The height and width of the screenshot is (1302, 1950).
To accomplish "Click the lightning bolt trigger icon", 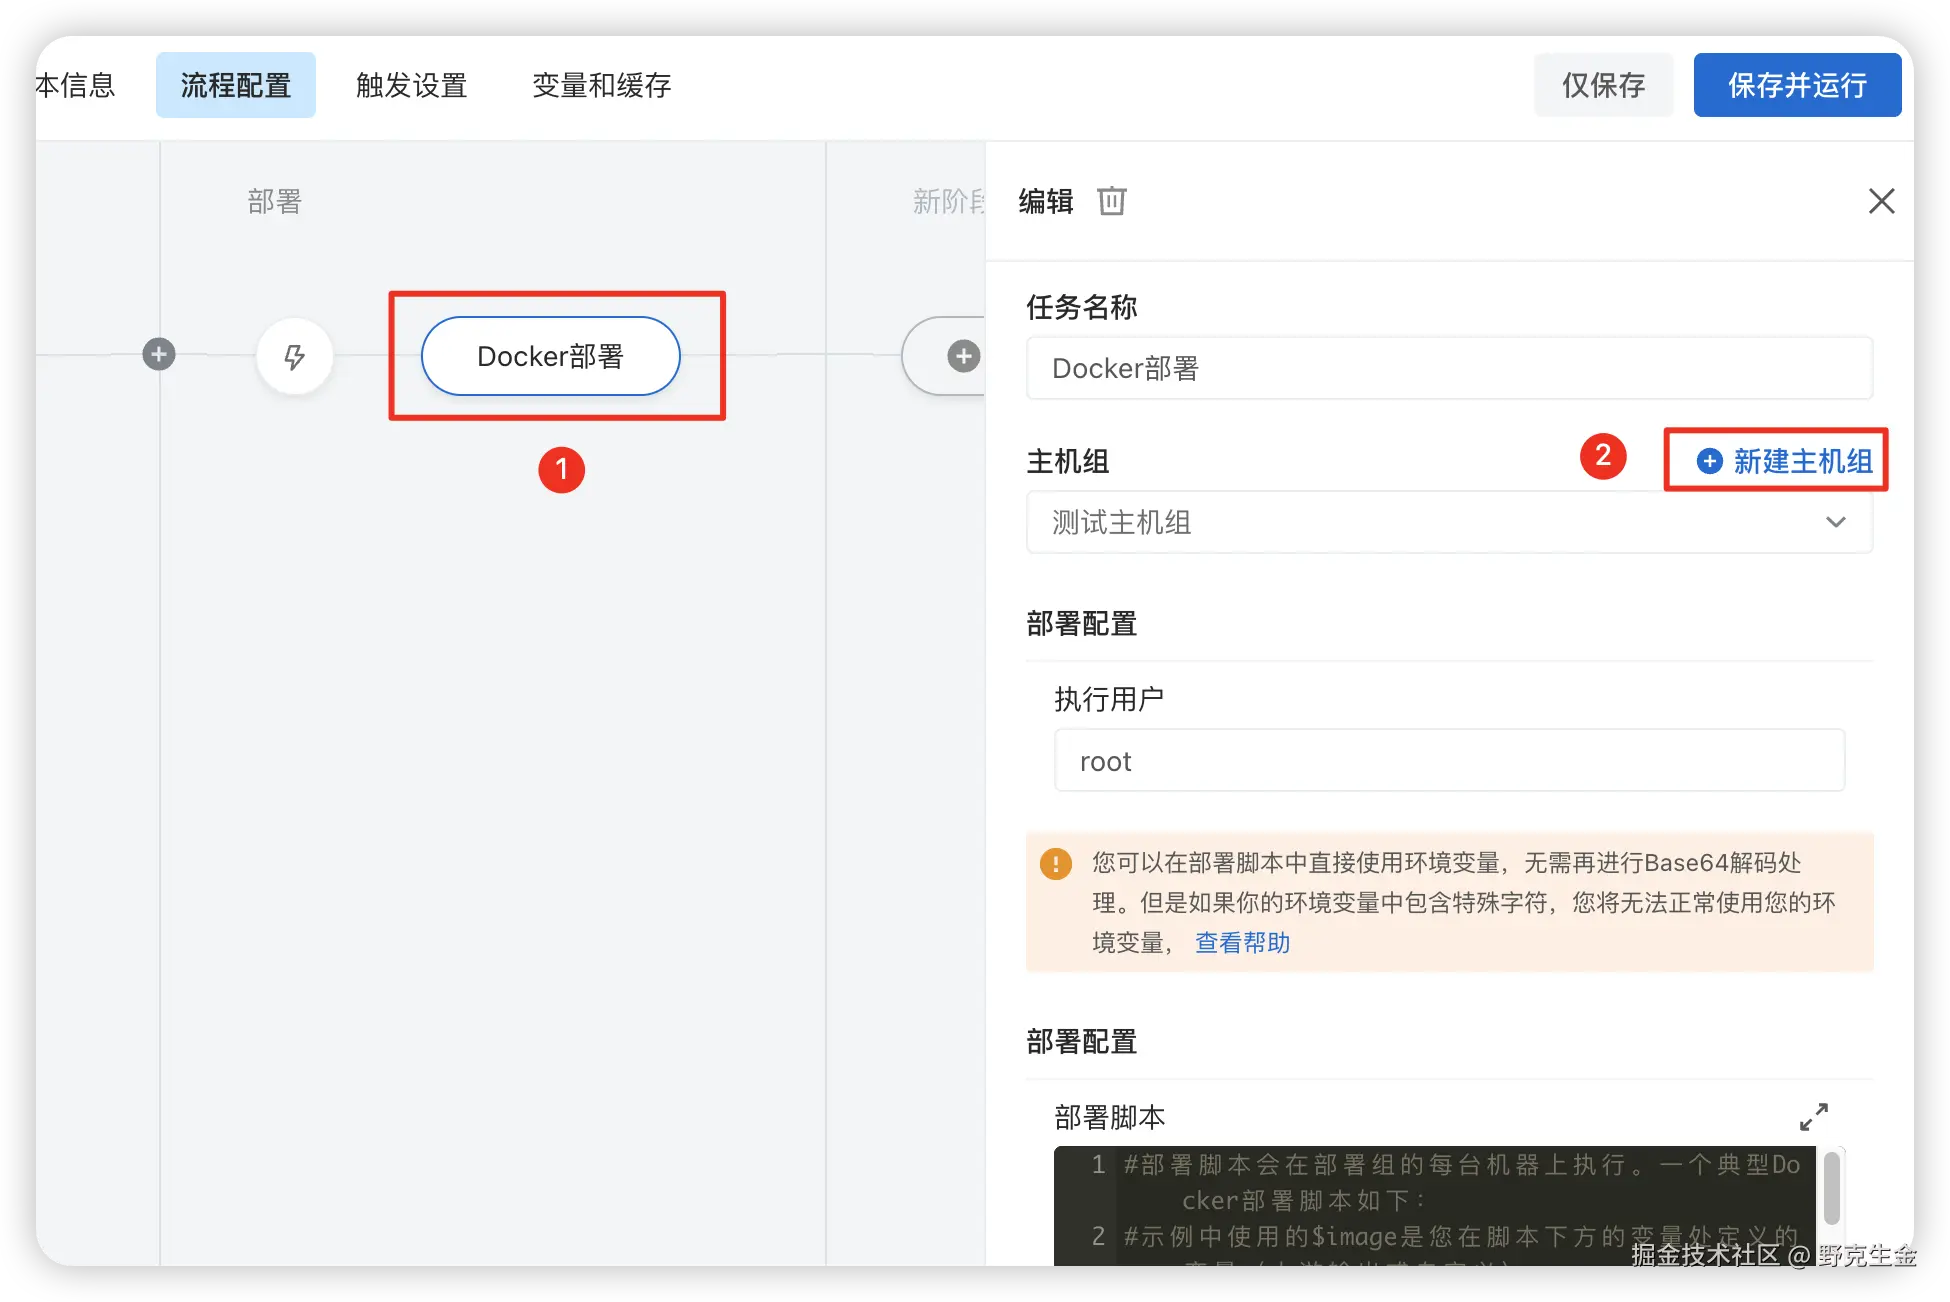I will tap(294, 356).
